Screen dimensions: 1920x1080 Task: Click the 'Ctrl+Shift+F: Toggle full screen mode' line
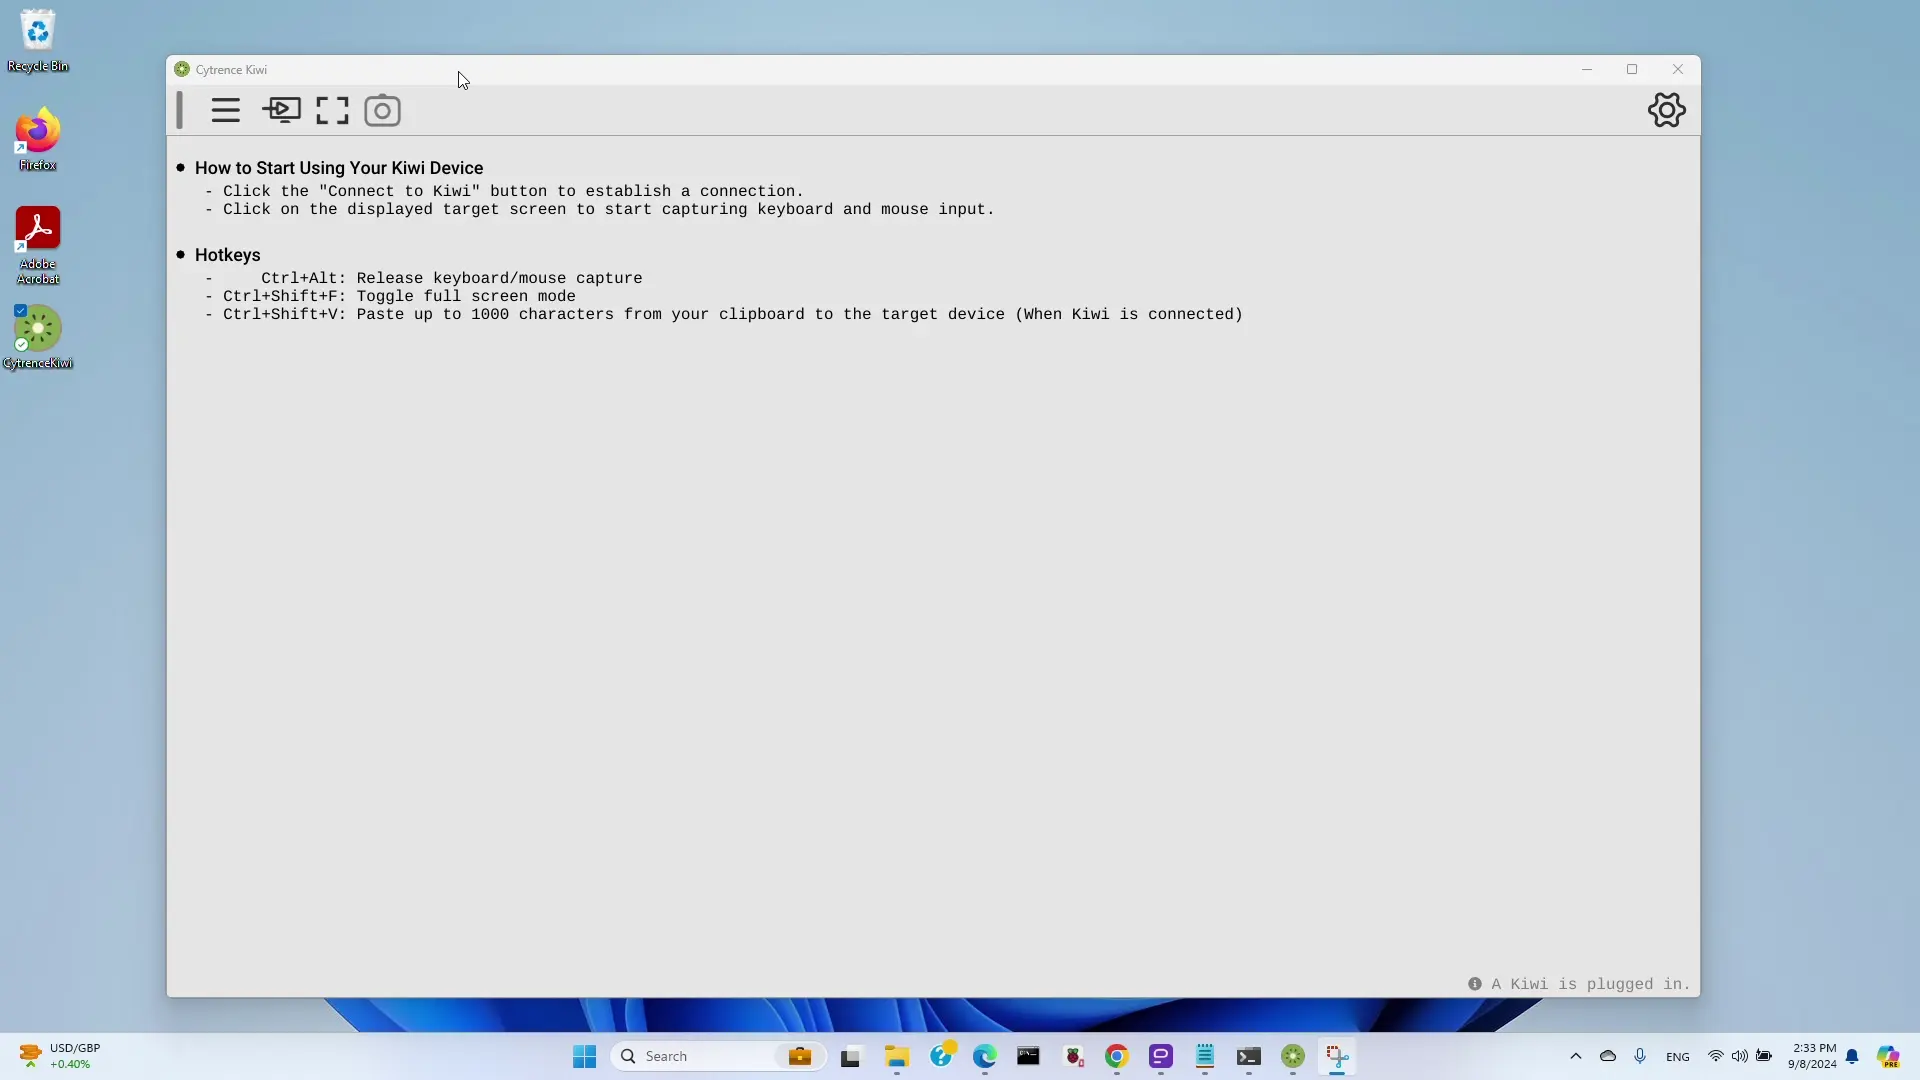tap(399, 296)
